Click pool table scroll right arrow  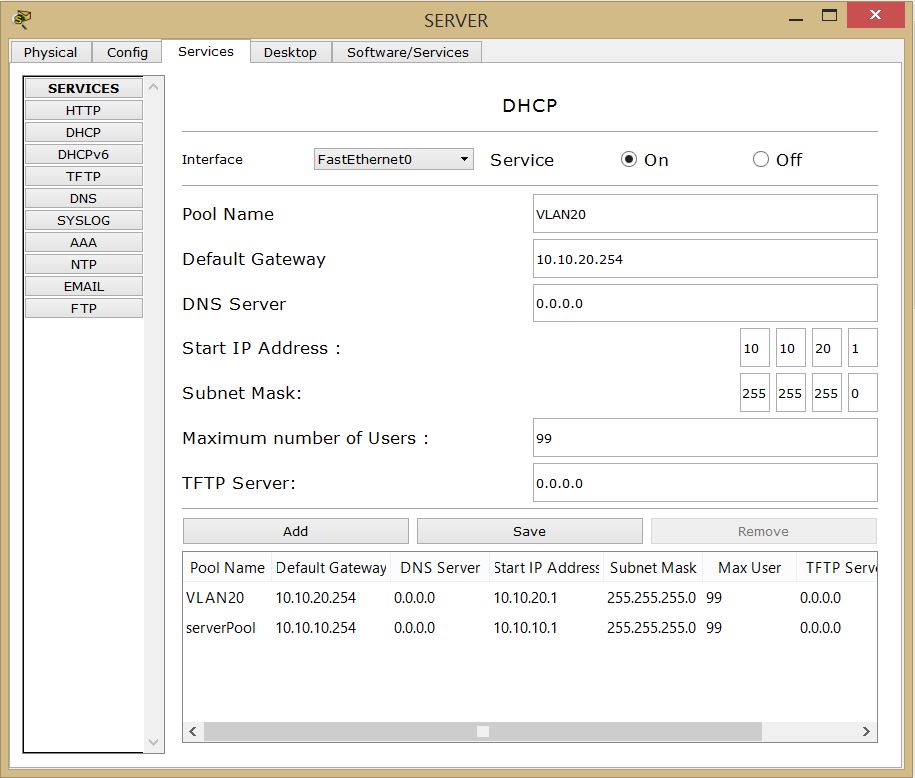pyautogui.click(x=866, y=731)
